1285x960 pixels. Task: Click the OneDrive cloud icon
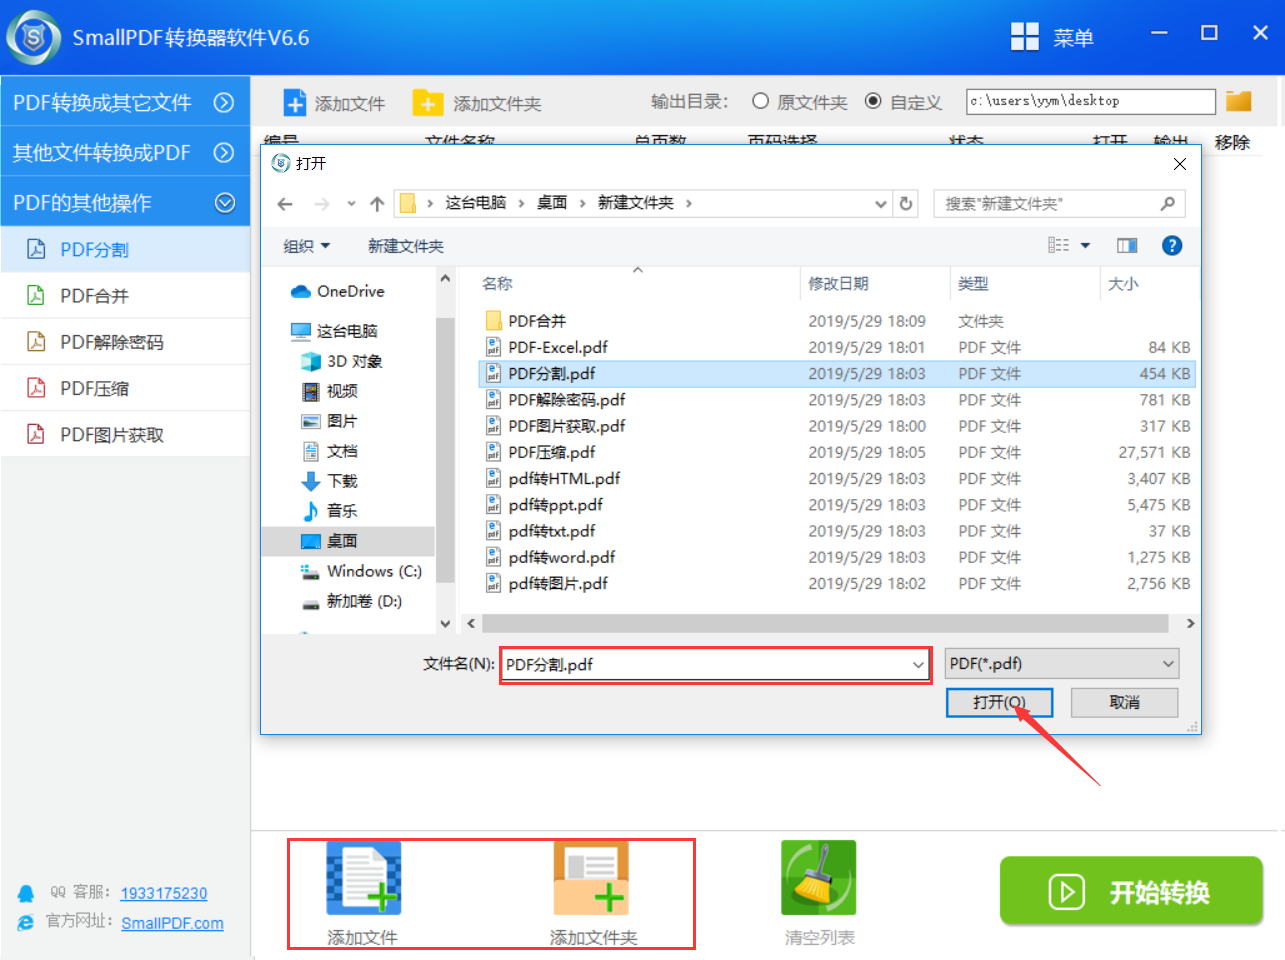[x=301, y=291]
